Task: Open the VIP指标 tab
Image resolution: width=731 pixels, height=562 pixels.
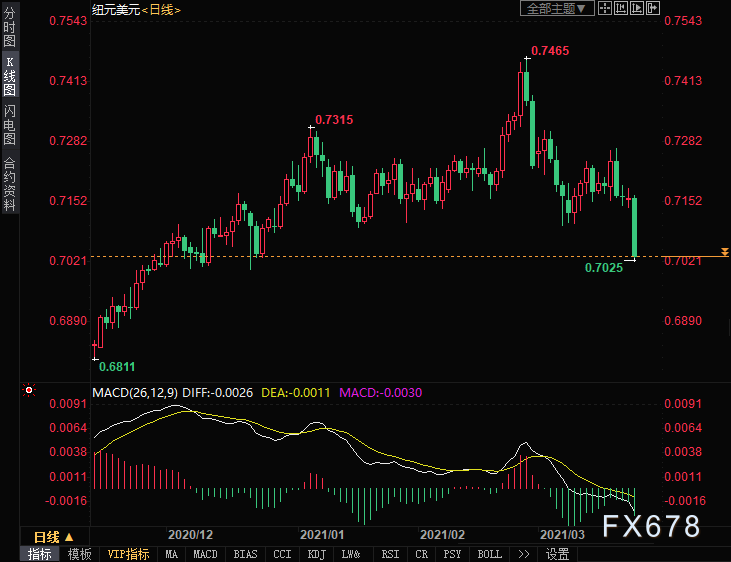Action: point(129,554)
